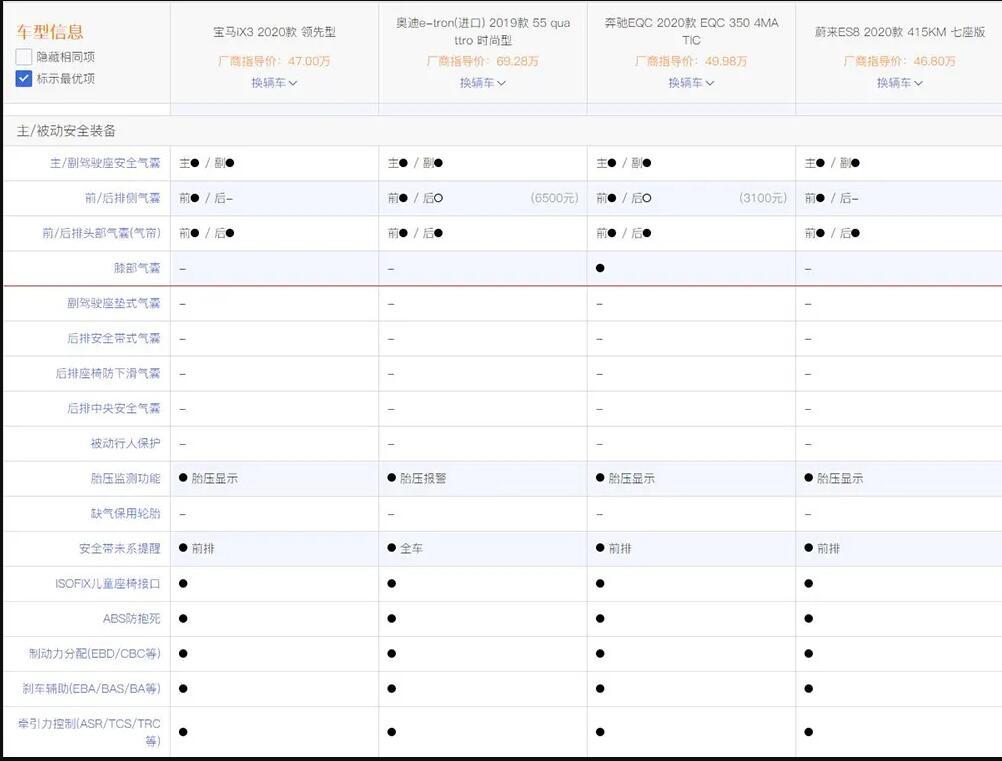Screen dimensions: 1002x761
Task: Open 换辆车 dropdown for 奥迪e-tron
Action: [x=482, y=83]
